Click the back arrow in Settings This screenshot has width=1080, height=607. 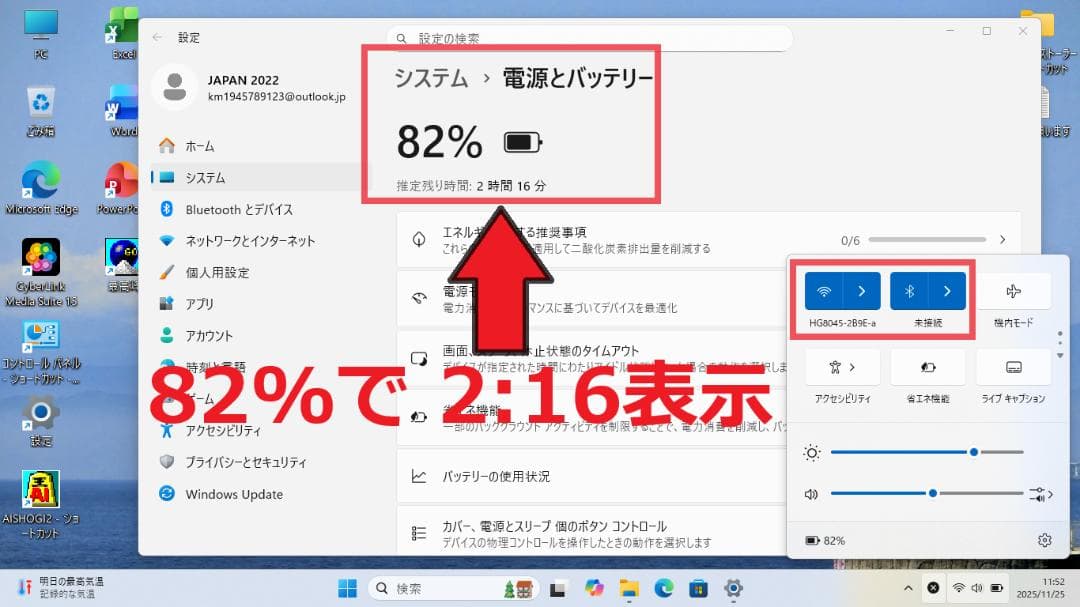158,37
